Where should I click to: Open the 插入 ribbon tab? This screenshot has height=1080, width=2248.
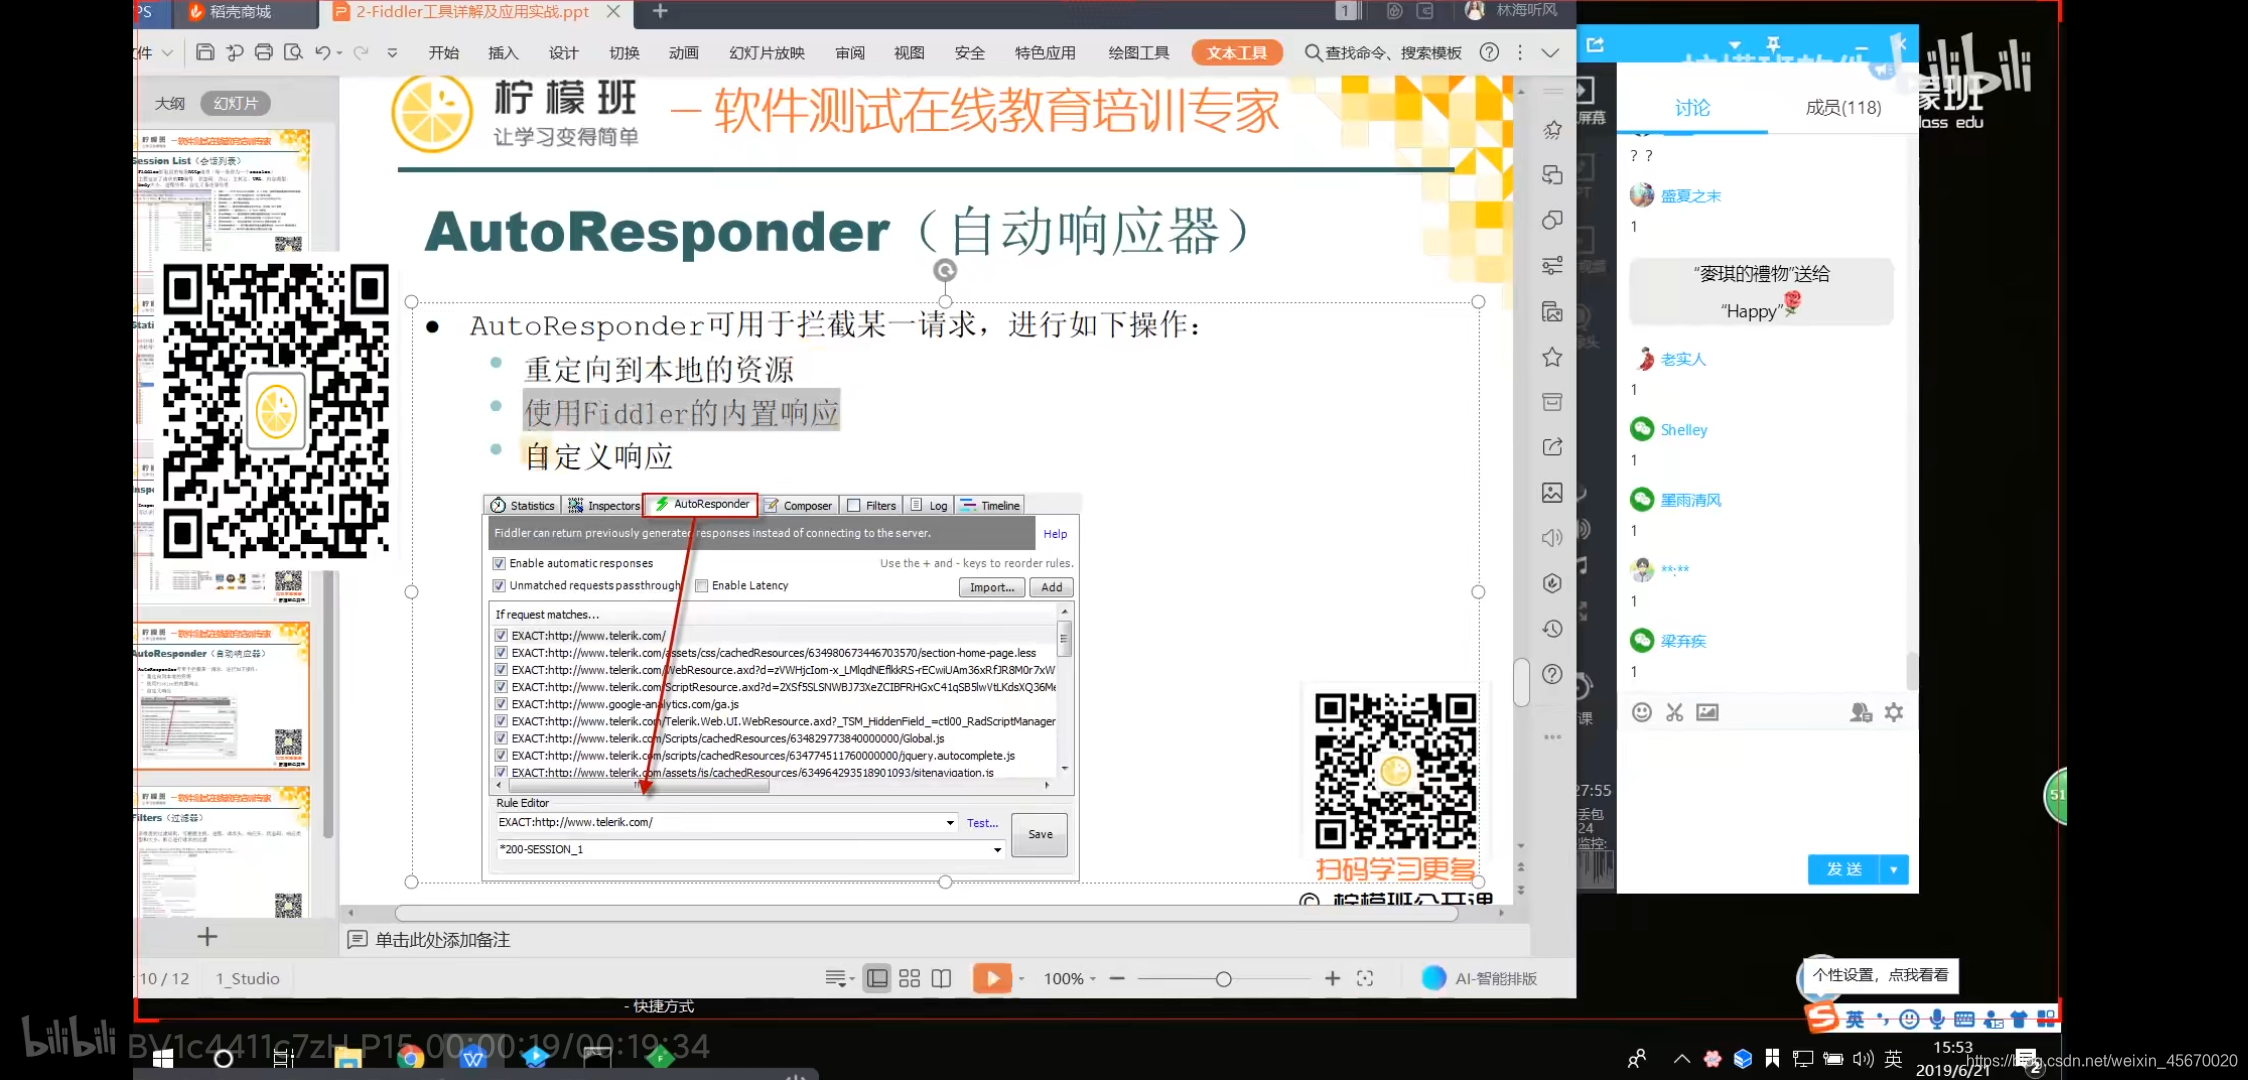click(502, 53)
